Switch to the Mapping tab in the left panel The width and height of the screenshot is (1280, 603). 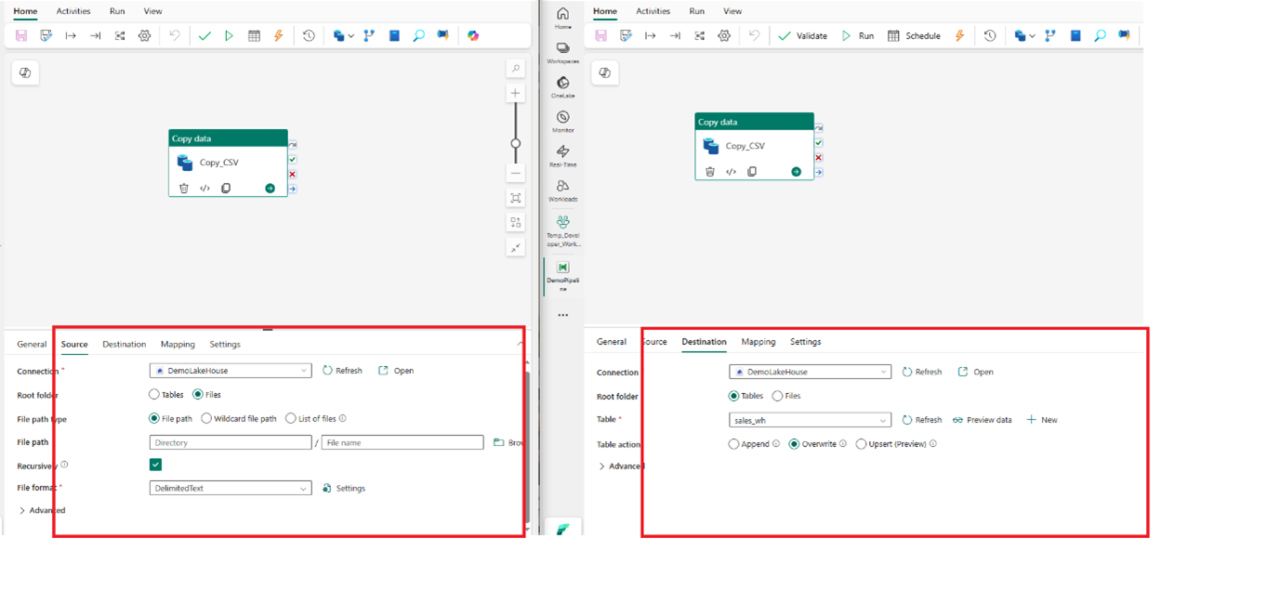178,344
